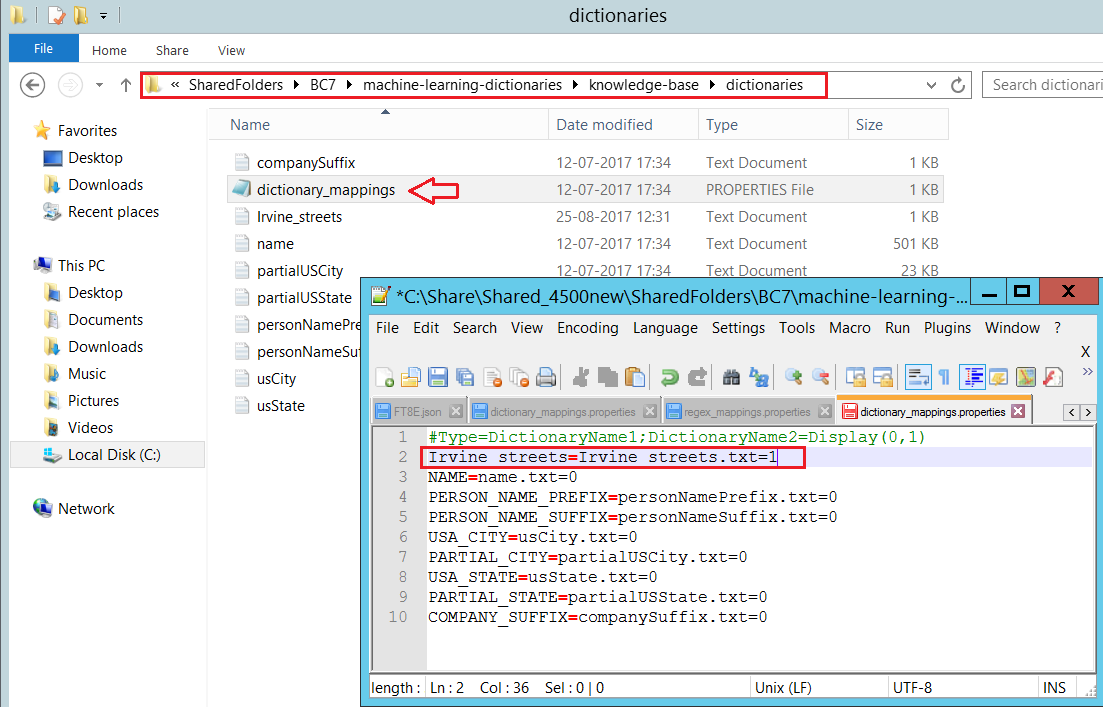
Task: Open the recent locations dropdown arrow
Action: pos(99,85)
